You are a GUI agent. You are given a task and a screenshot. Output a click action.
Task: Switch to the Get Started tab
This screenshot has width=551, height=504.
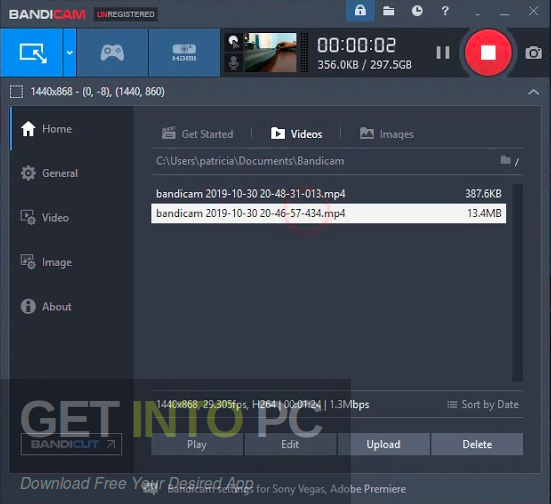tap(197, 134)
